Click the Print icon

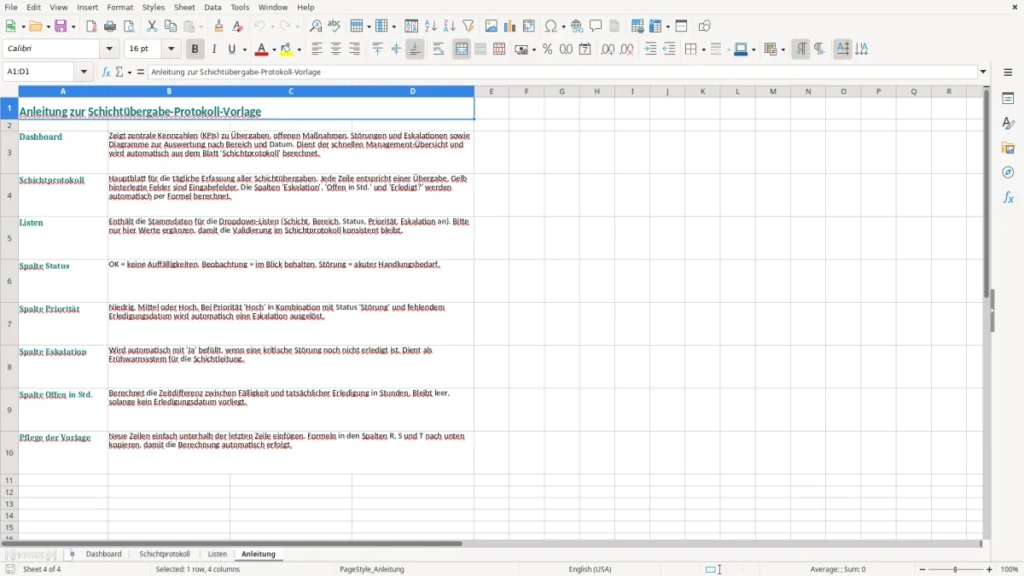click(x=110, y=26)
